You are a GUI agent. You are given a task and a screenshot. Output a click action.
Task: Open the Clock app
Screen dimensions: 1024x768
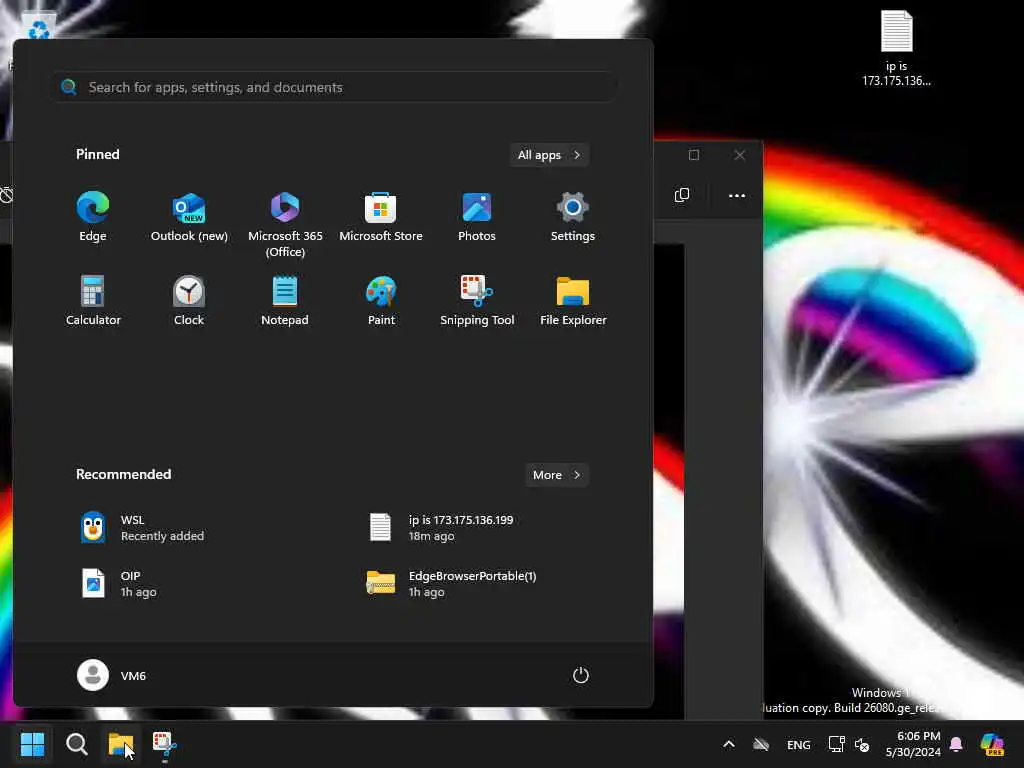click(189, 301)
